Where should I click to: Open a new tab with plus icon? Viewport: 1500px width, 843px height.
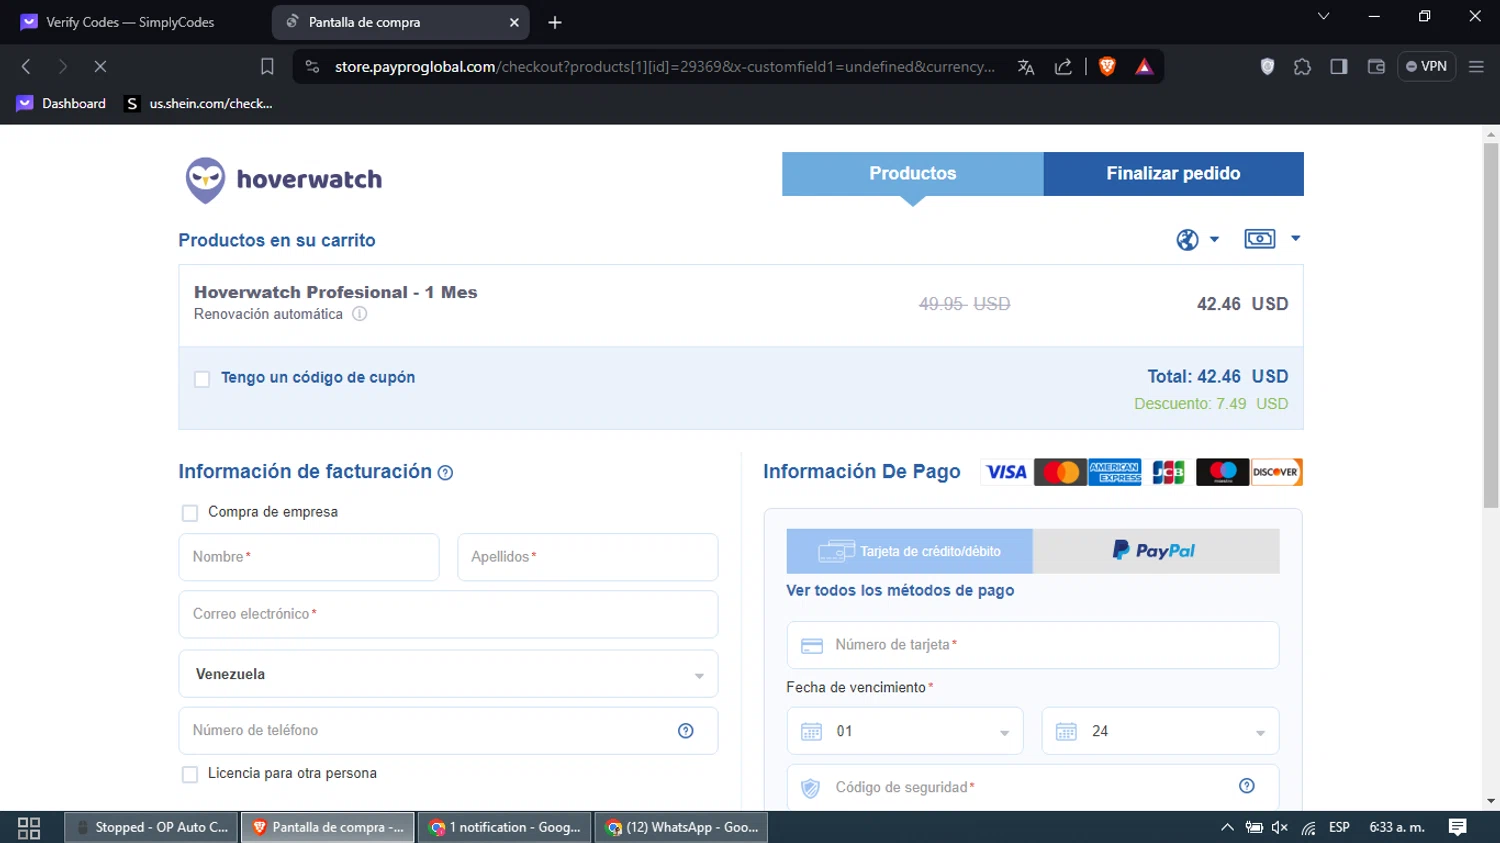click(x=555, y=22)
